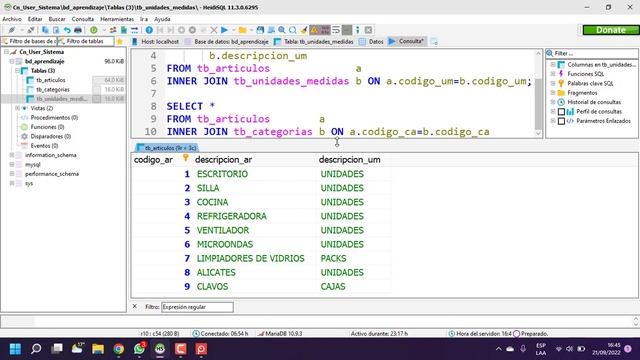
Task: Collapse the bd_aprendizaje database node
Action: pyautogui.click(x=12, y=61)
